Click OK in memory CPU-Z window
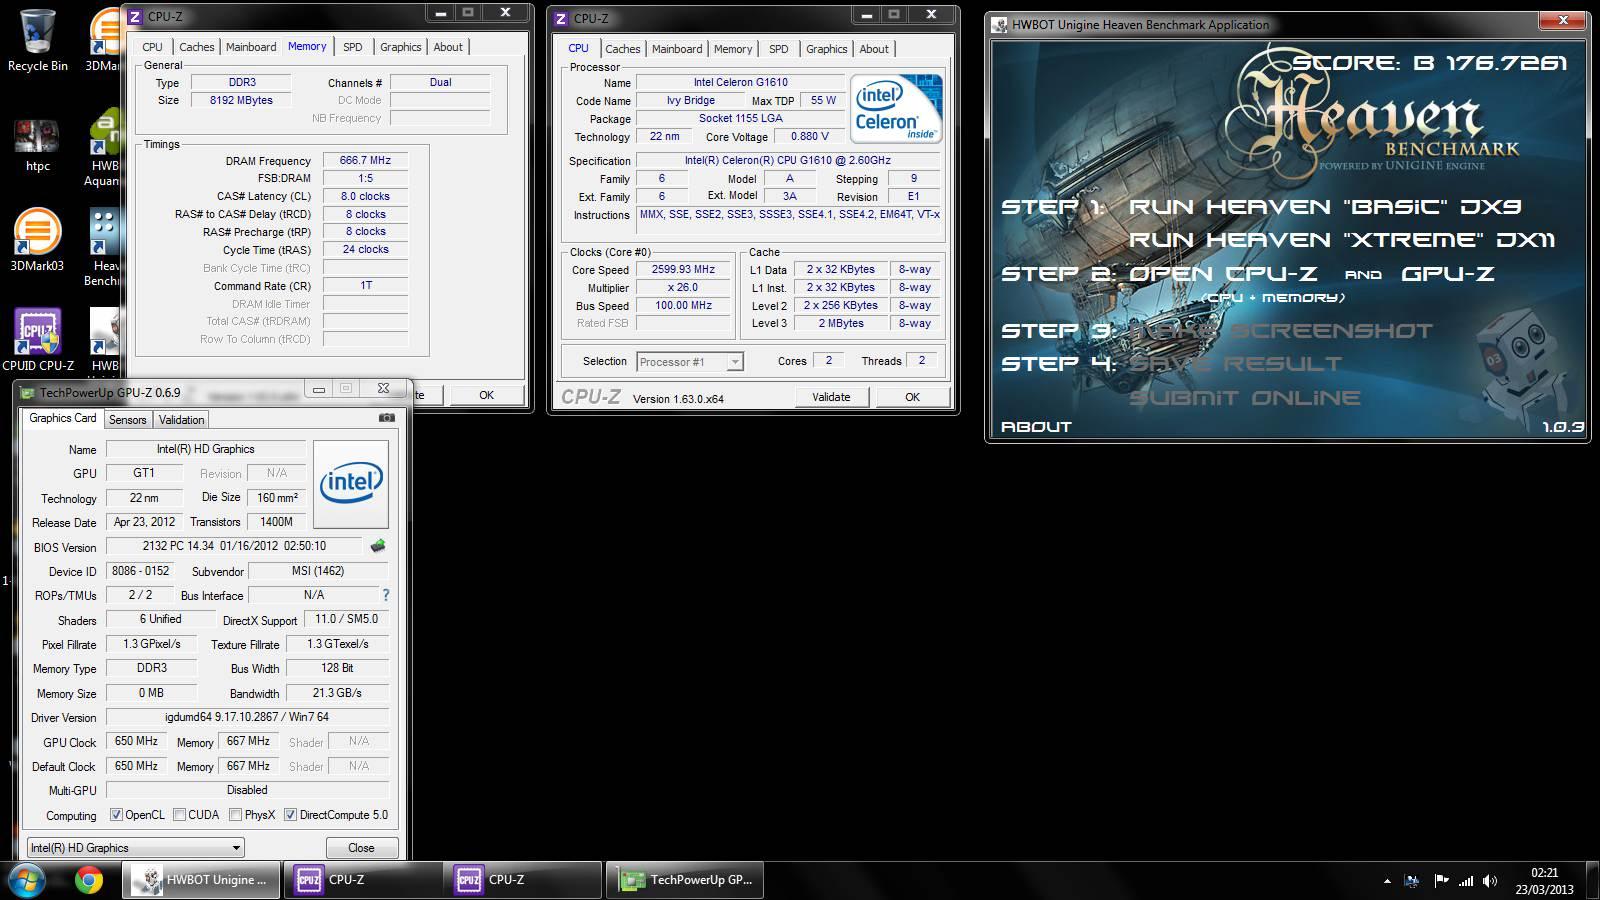1600x900 pixels. click(x=486, y=395)
